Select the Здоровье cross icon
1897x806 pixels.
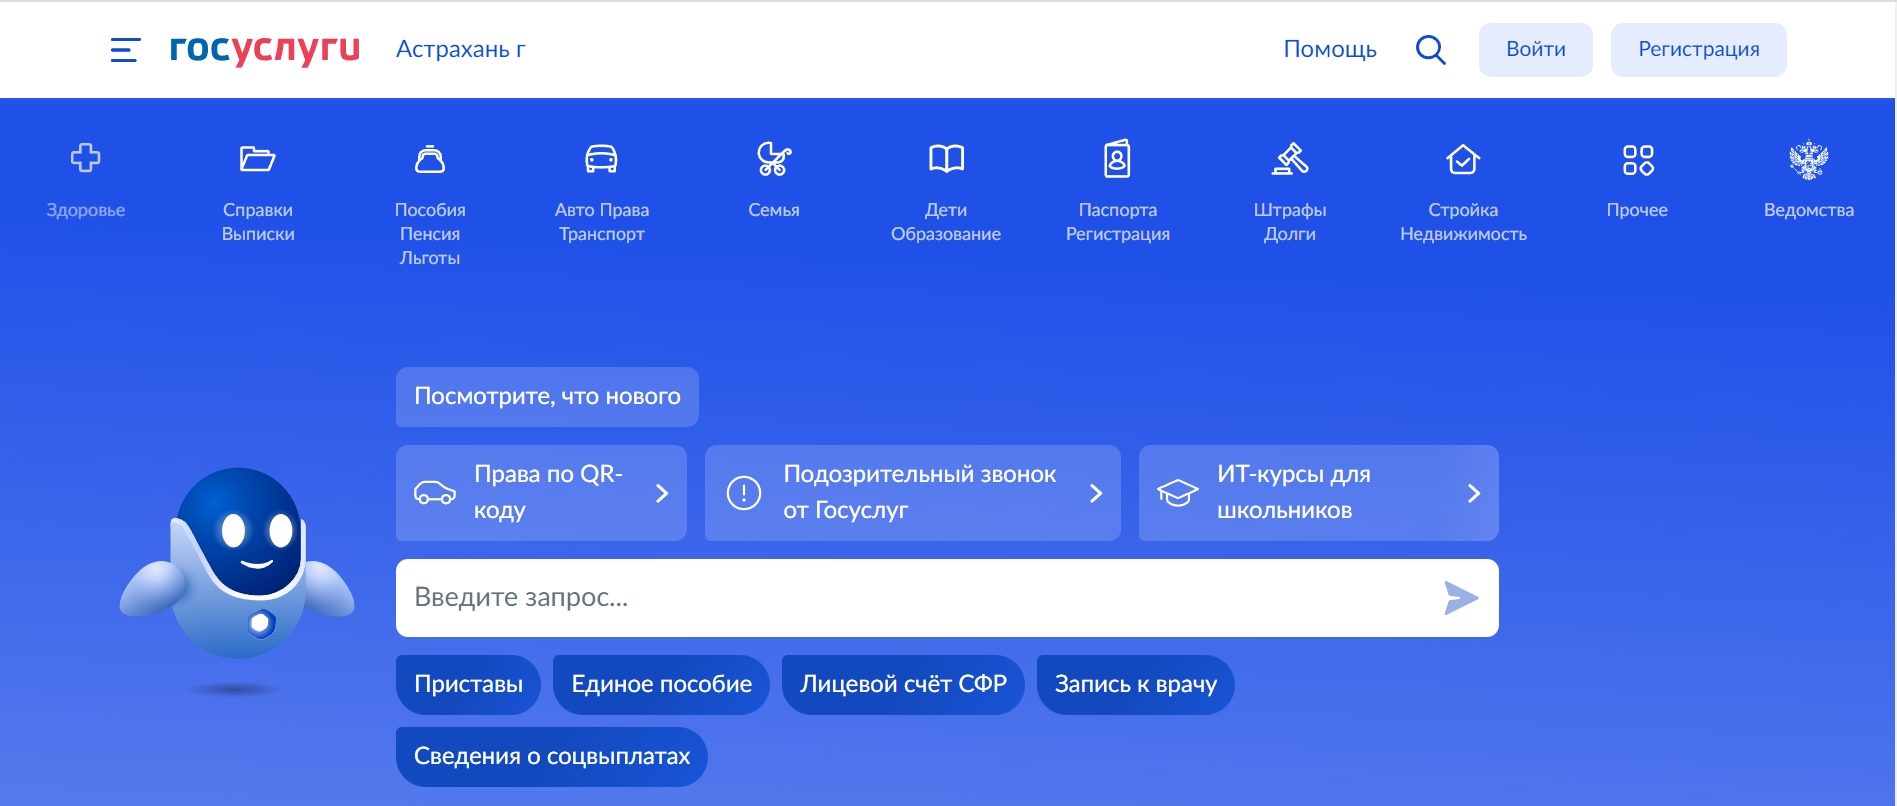[86, 158]
